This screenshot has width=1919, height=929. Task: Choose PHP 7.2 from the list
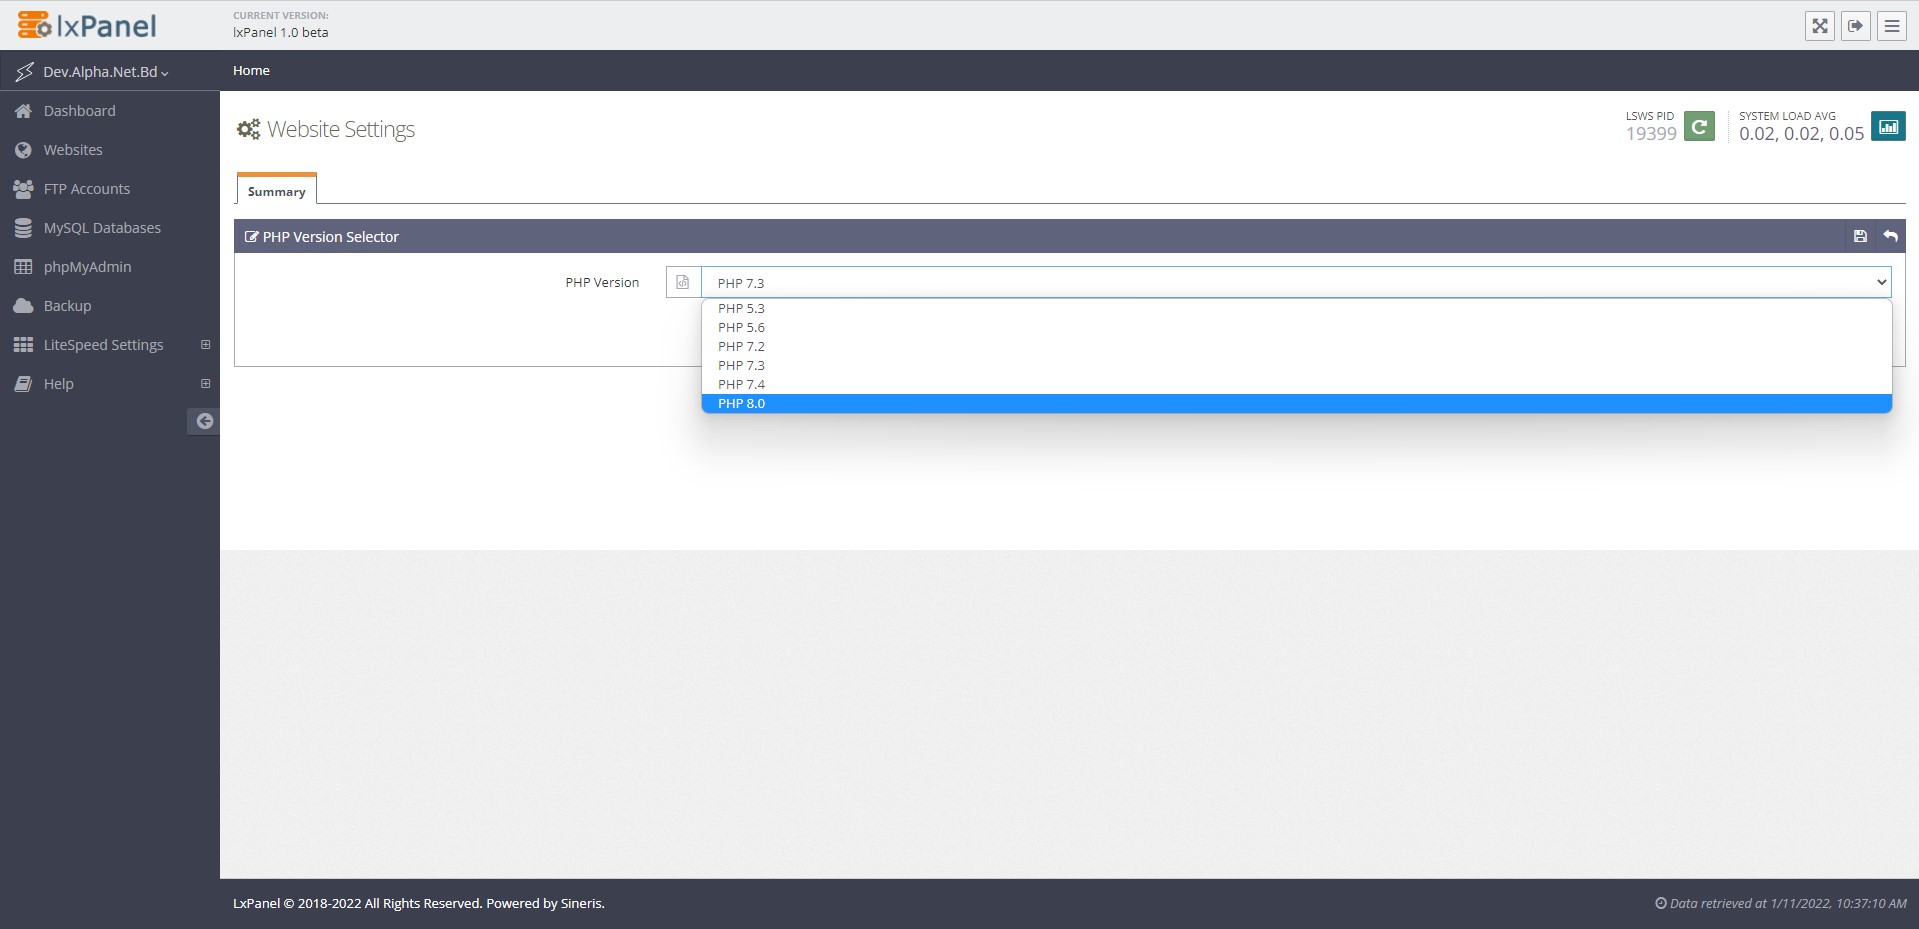click(1296, 346)
